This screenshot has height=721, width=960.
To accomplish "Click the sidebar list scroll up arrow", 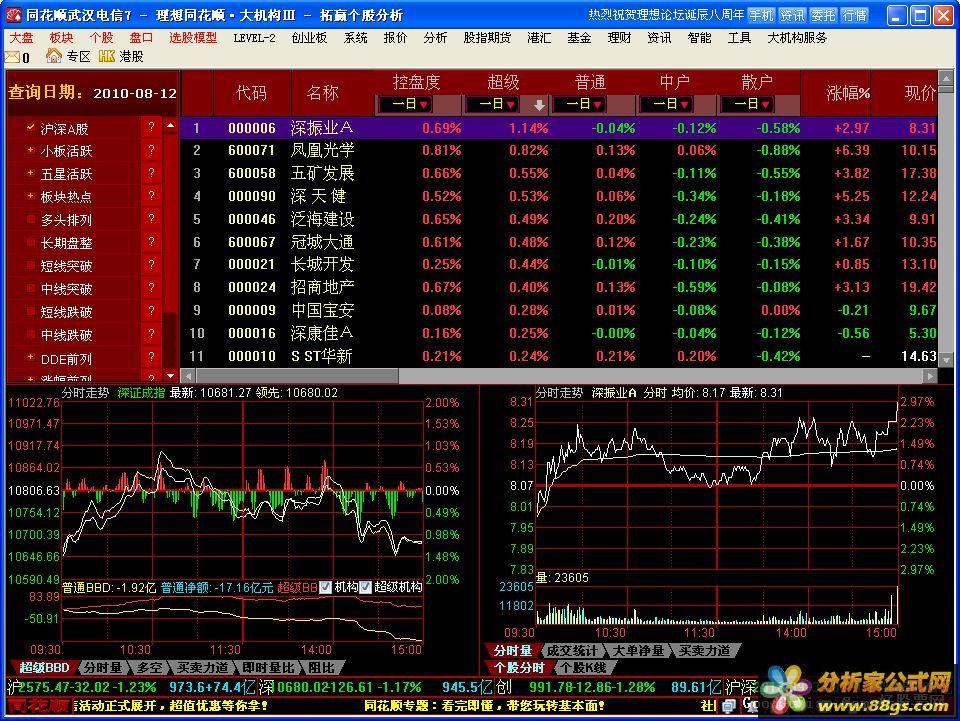I will (170, 125).
